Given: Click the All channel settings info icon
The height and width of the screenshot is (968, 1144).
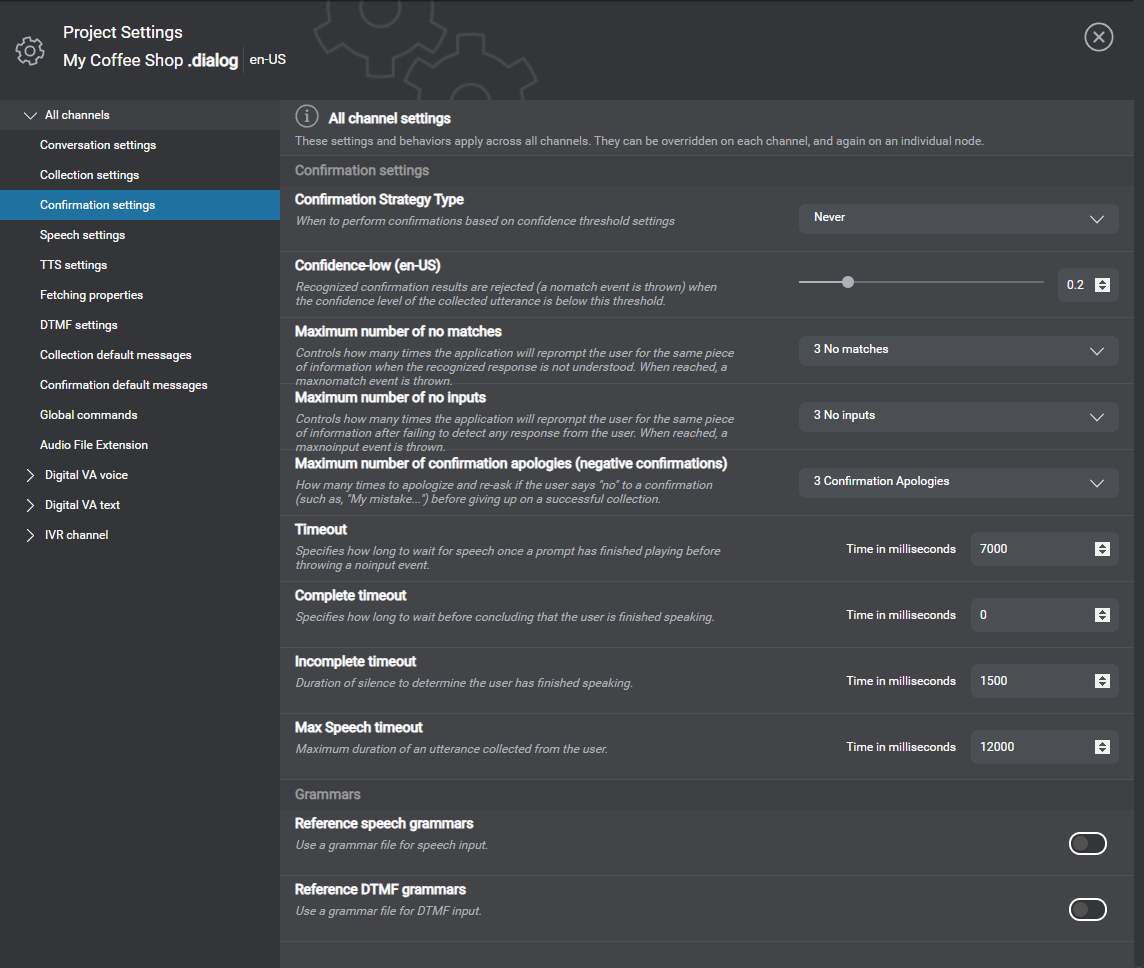Looking at the screenshot, I should point(308,117).
